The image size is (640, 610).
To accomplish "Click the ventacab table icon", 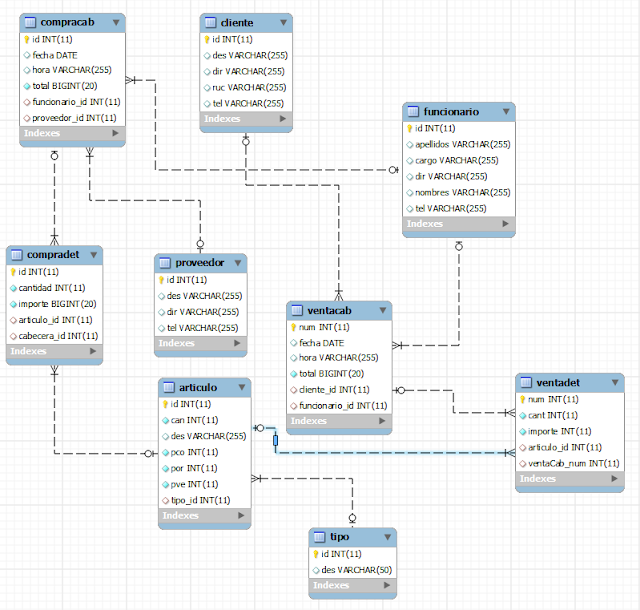I will coord(297,310).
